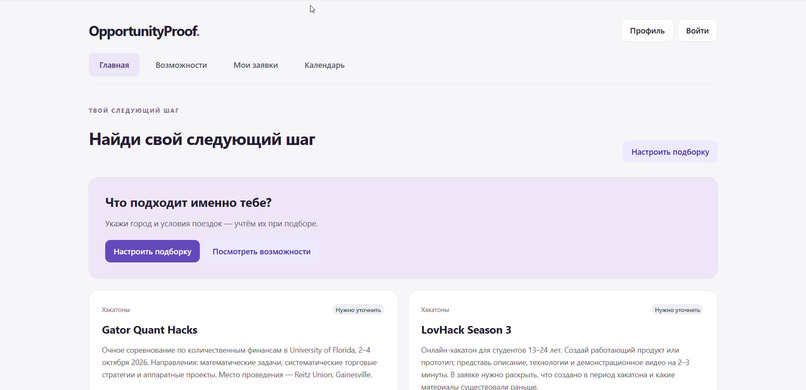Click the OpportunityProof logo
This screenshot has width=806, height=390.
point(144,31)
